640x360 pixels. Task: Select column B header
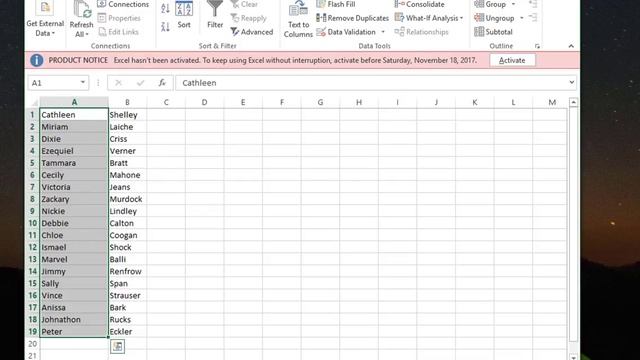(127, 102)
